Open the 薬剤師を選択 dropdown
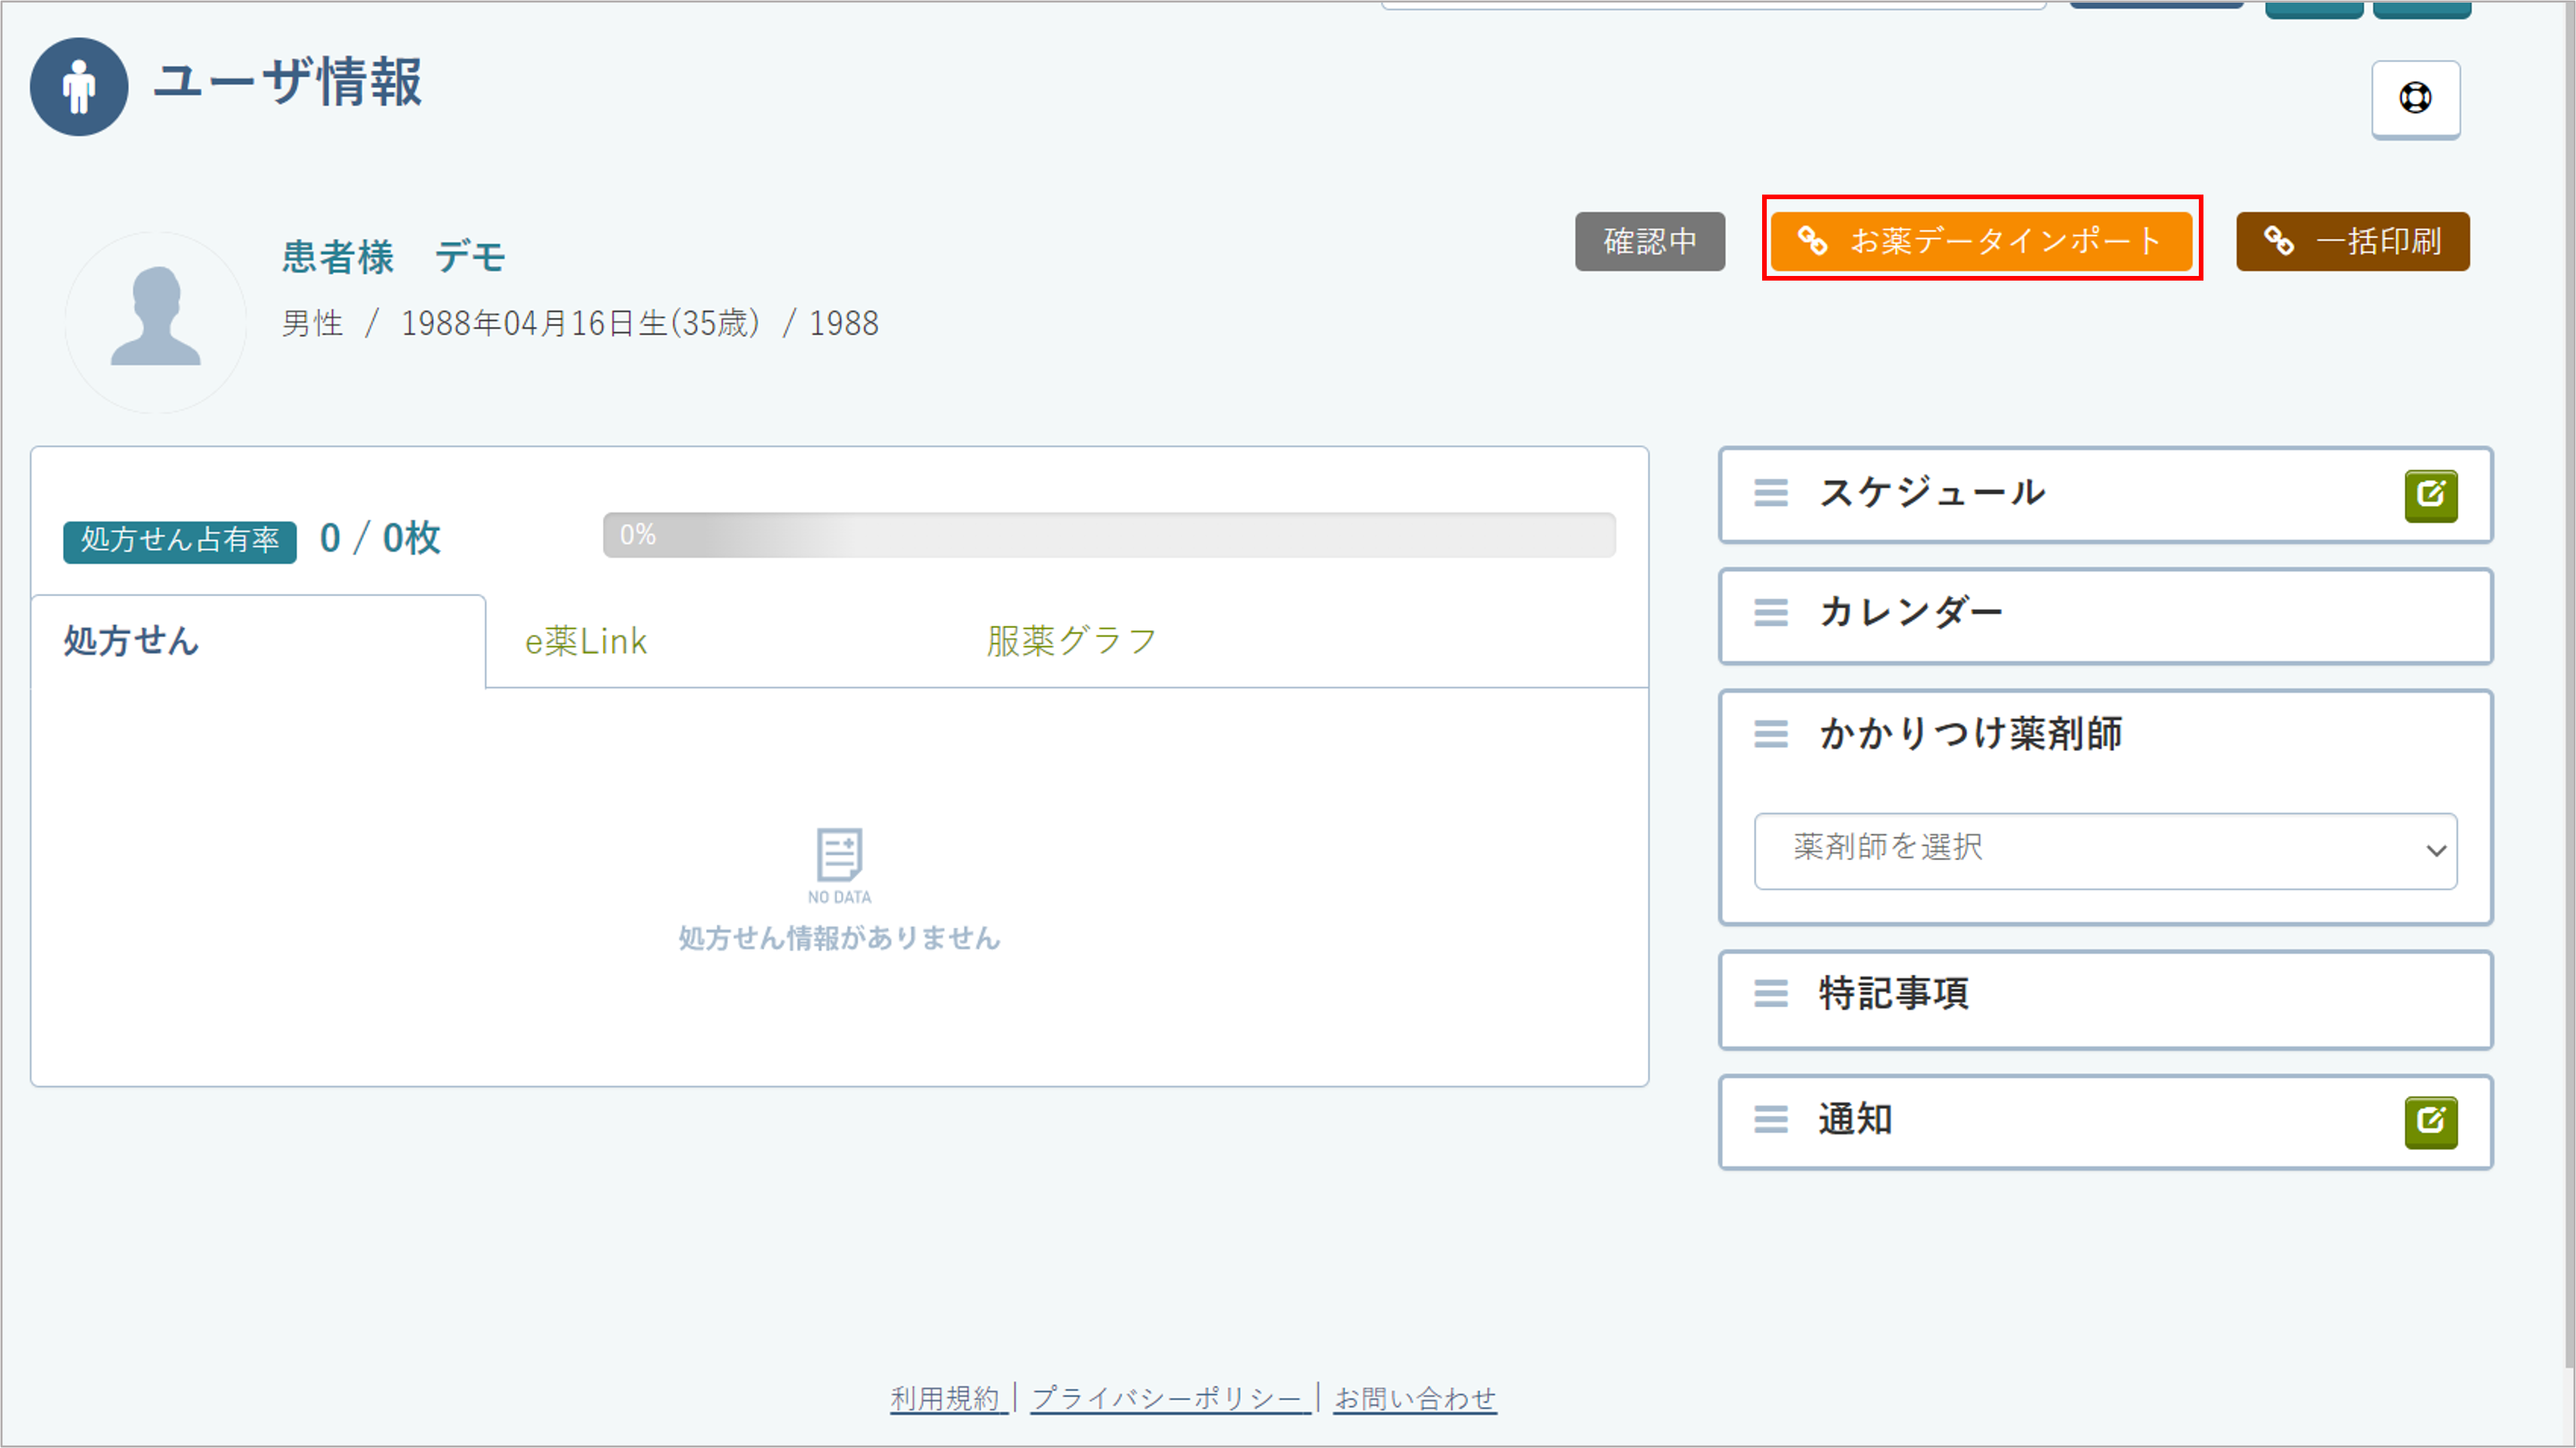Image resolution: width=2576 pixels, height=1448 pixels. tap(2105, 850)
